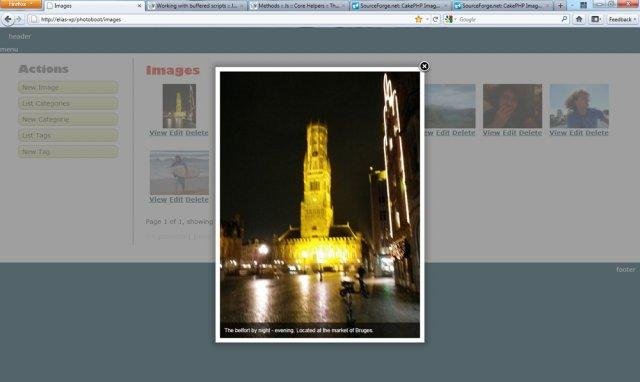Open the browser home page icon

point(579,19)
